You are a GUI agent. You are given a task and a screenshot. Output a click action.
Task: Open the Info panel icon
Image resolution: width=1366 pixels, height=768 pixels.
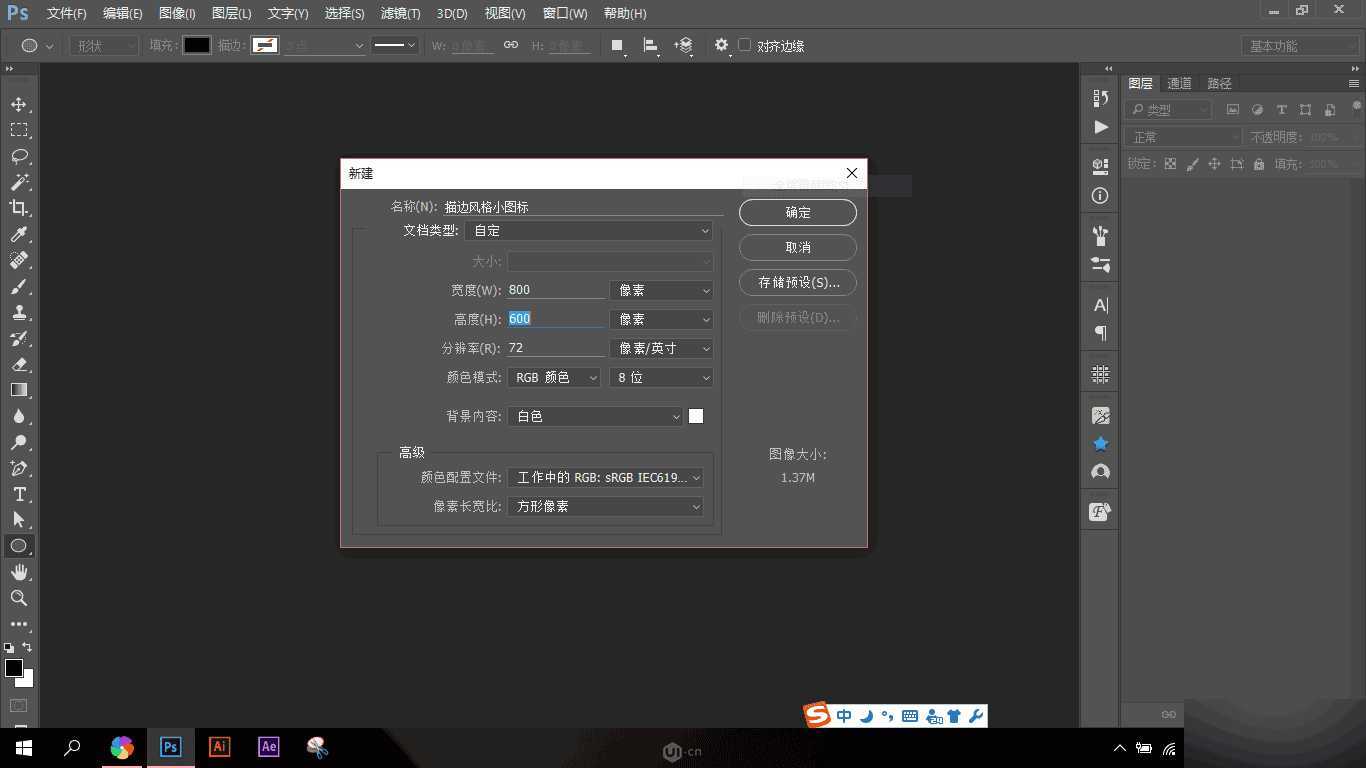tap(1100, 196)
